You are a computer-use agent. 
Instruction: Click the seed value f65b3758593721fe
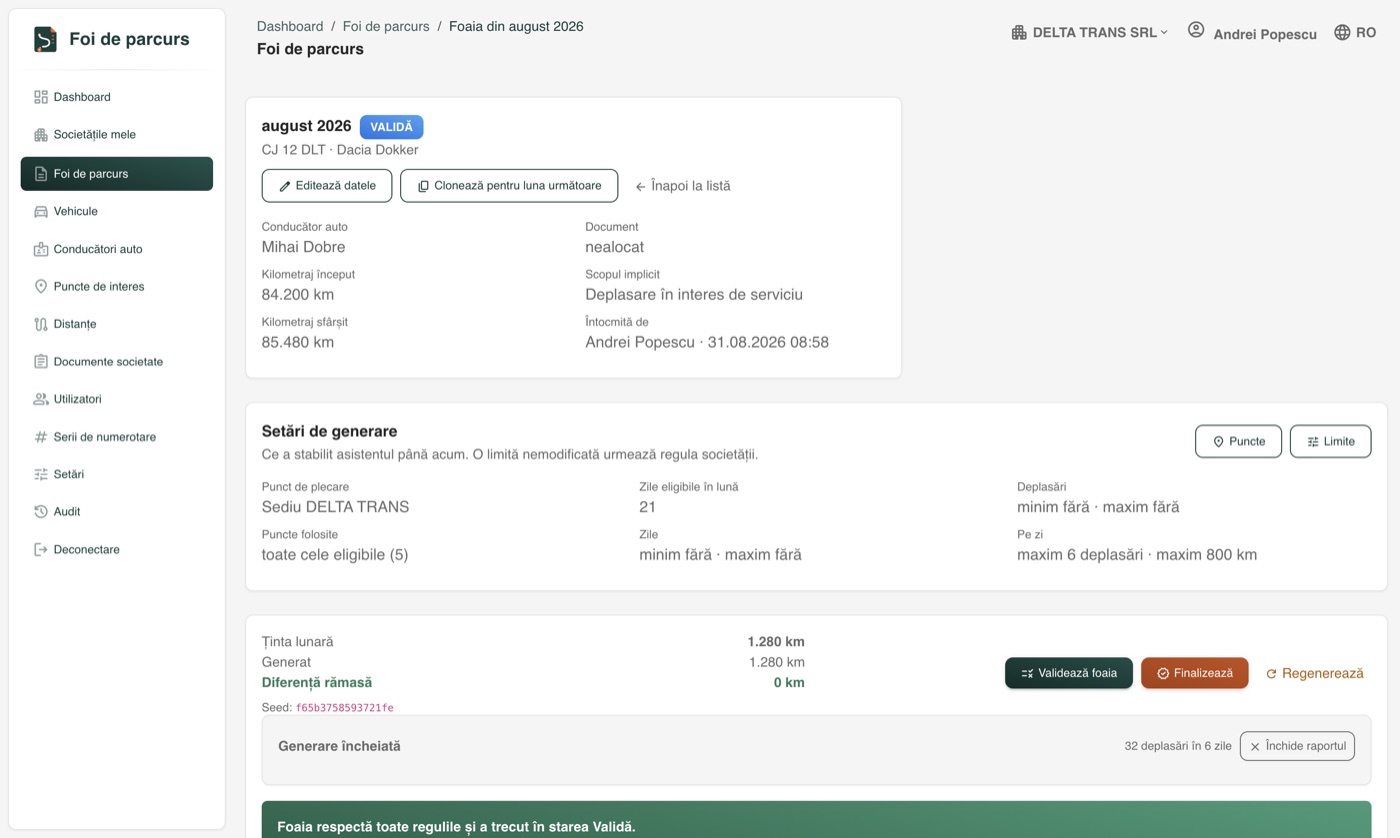(345, 708)
